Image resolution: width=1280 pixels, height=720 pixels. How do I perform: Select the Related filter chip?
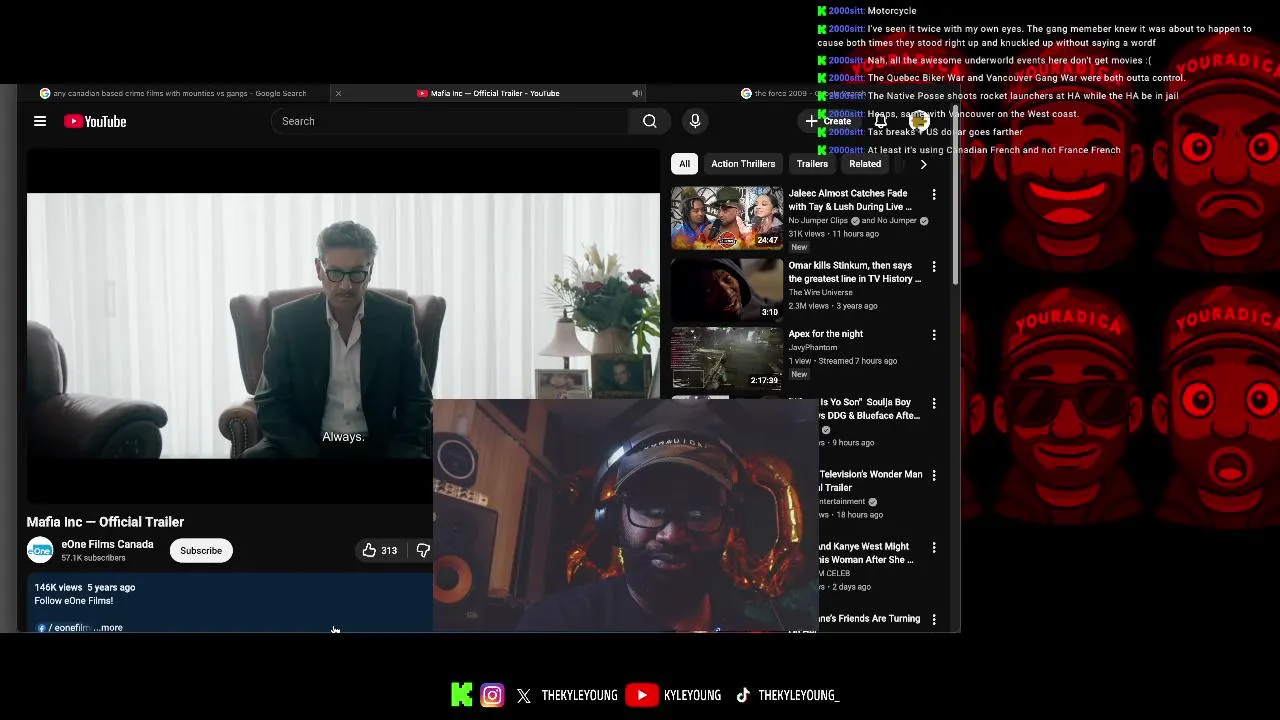click(865, 164)
